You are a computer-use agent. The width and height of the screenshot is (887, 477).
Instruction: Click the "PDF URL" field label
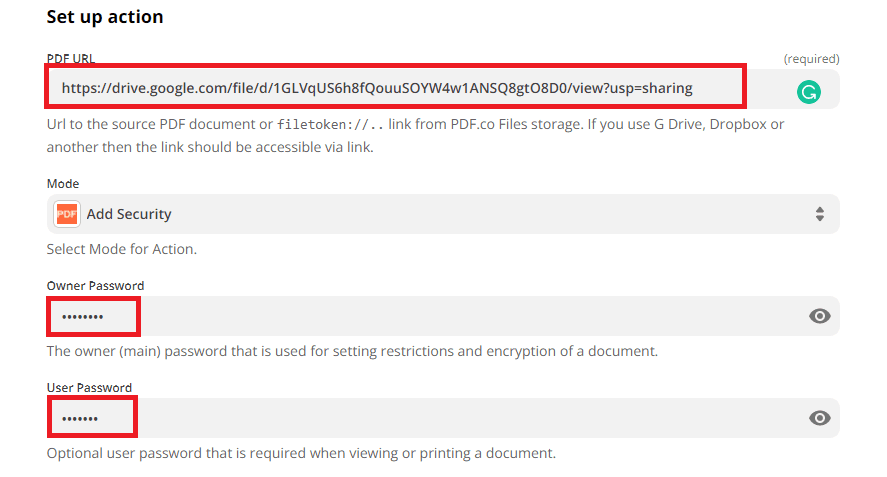pos(71,59)
